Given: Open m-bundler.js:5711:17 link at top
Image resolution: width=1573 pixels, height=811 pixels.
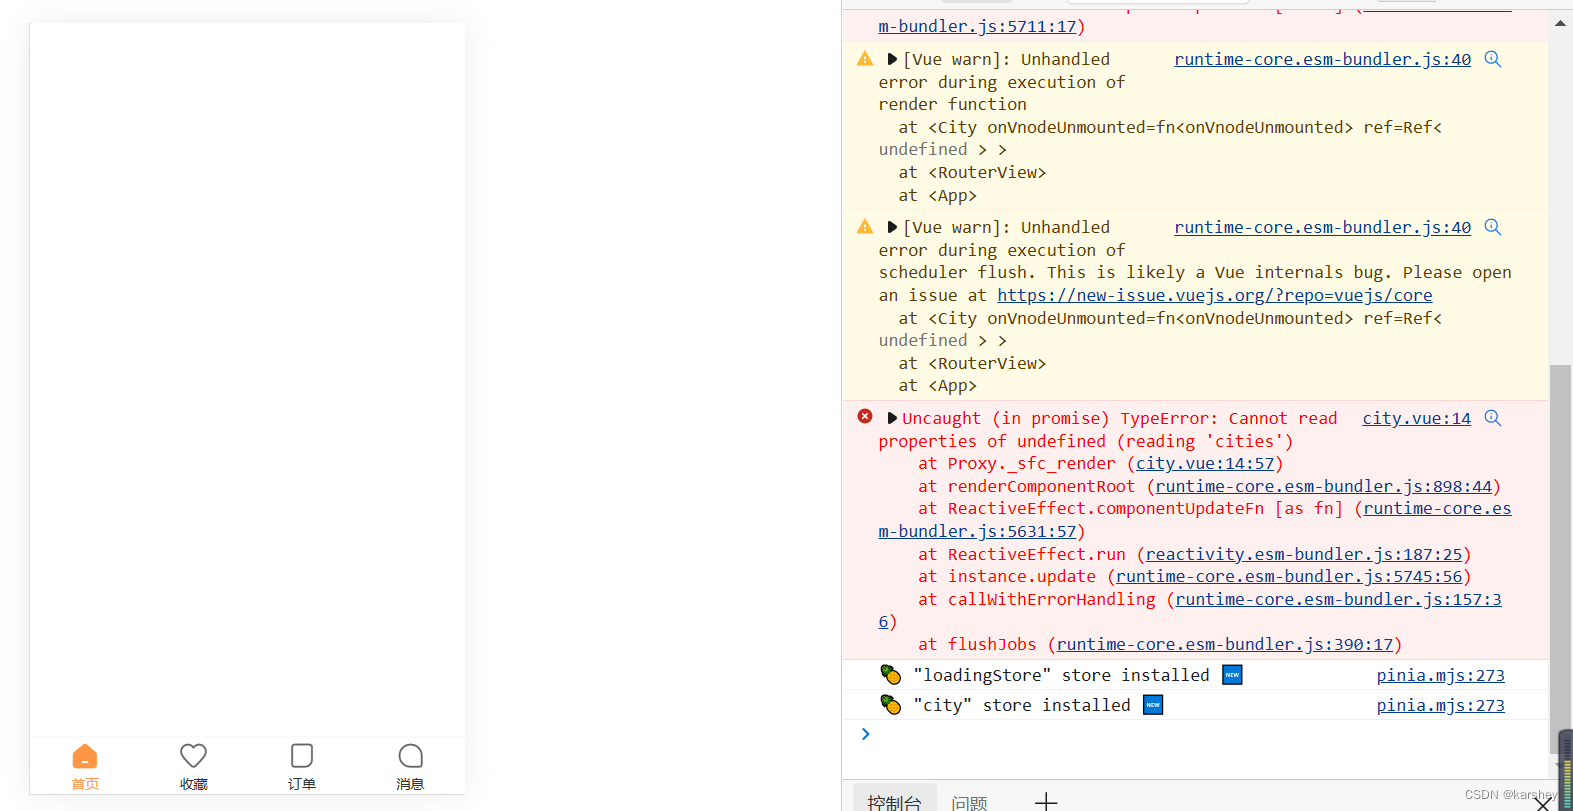Looking at the screenshot, I should pyautogui.click(x=977, y=26).
